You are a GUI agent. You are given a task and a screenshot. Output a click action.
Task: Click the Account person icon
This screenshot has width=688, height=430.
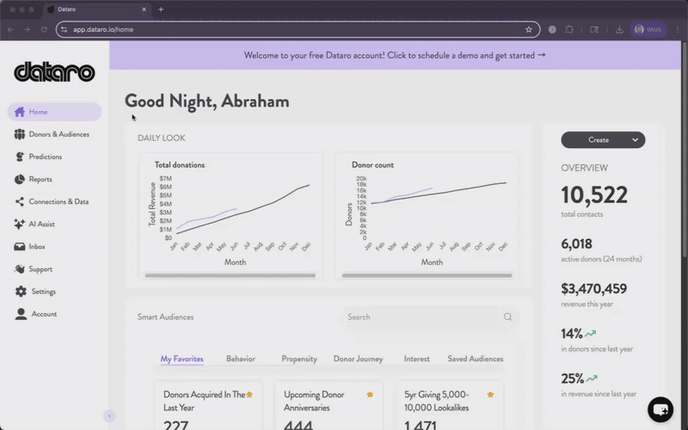21,314
